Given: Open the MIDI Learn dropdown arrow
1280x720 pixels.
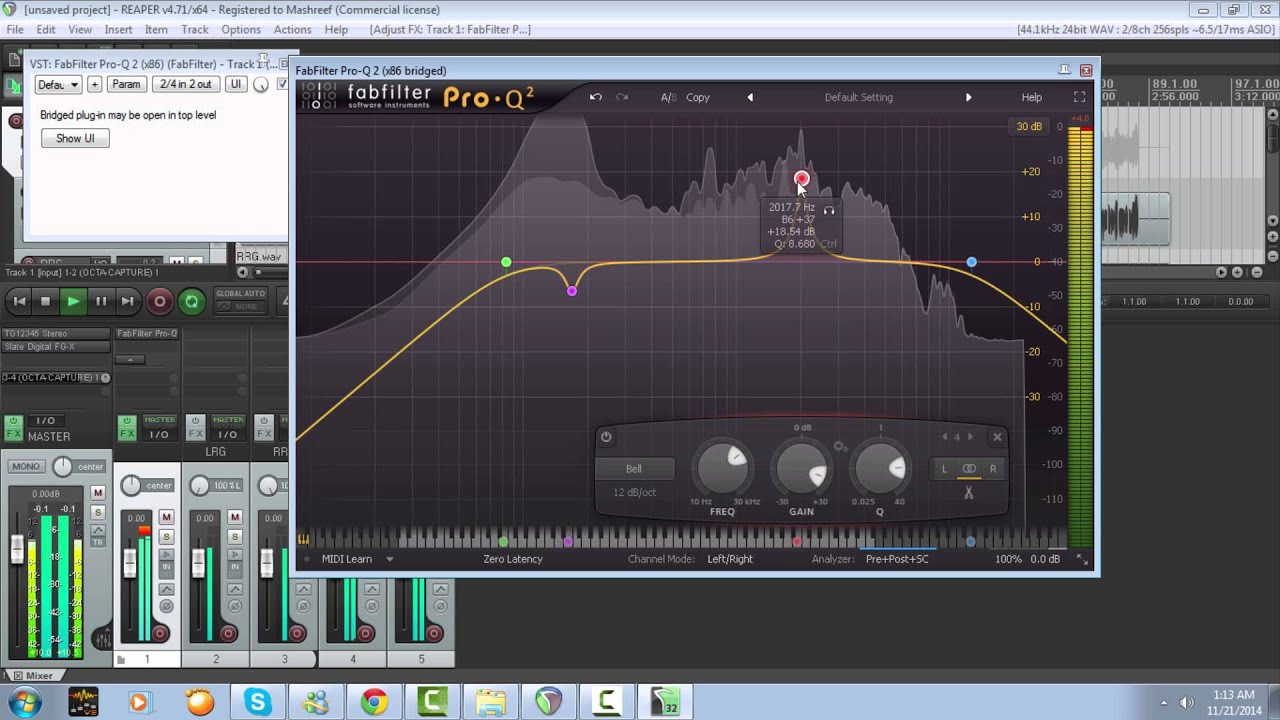Looking at the screenshot, I should point(390,559).
